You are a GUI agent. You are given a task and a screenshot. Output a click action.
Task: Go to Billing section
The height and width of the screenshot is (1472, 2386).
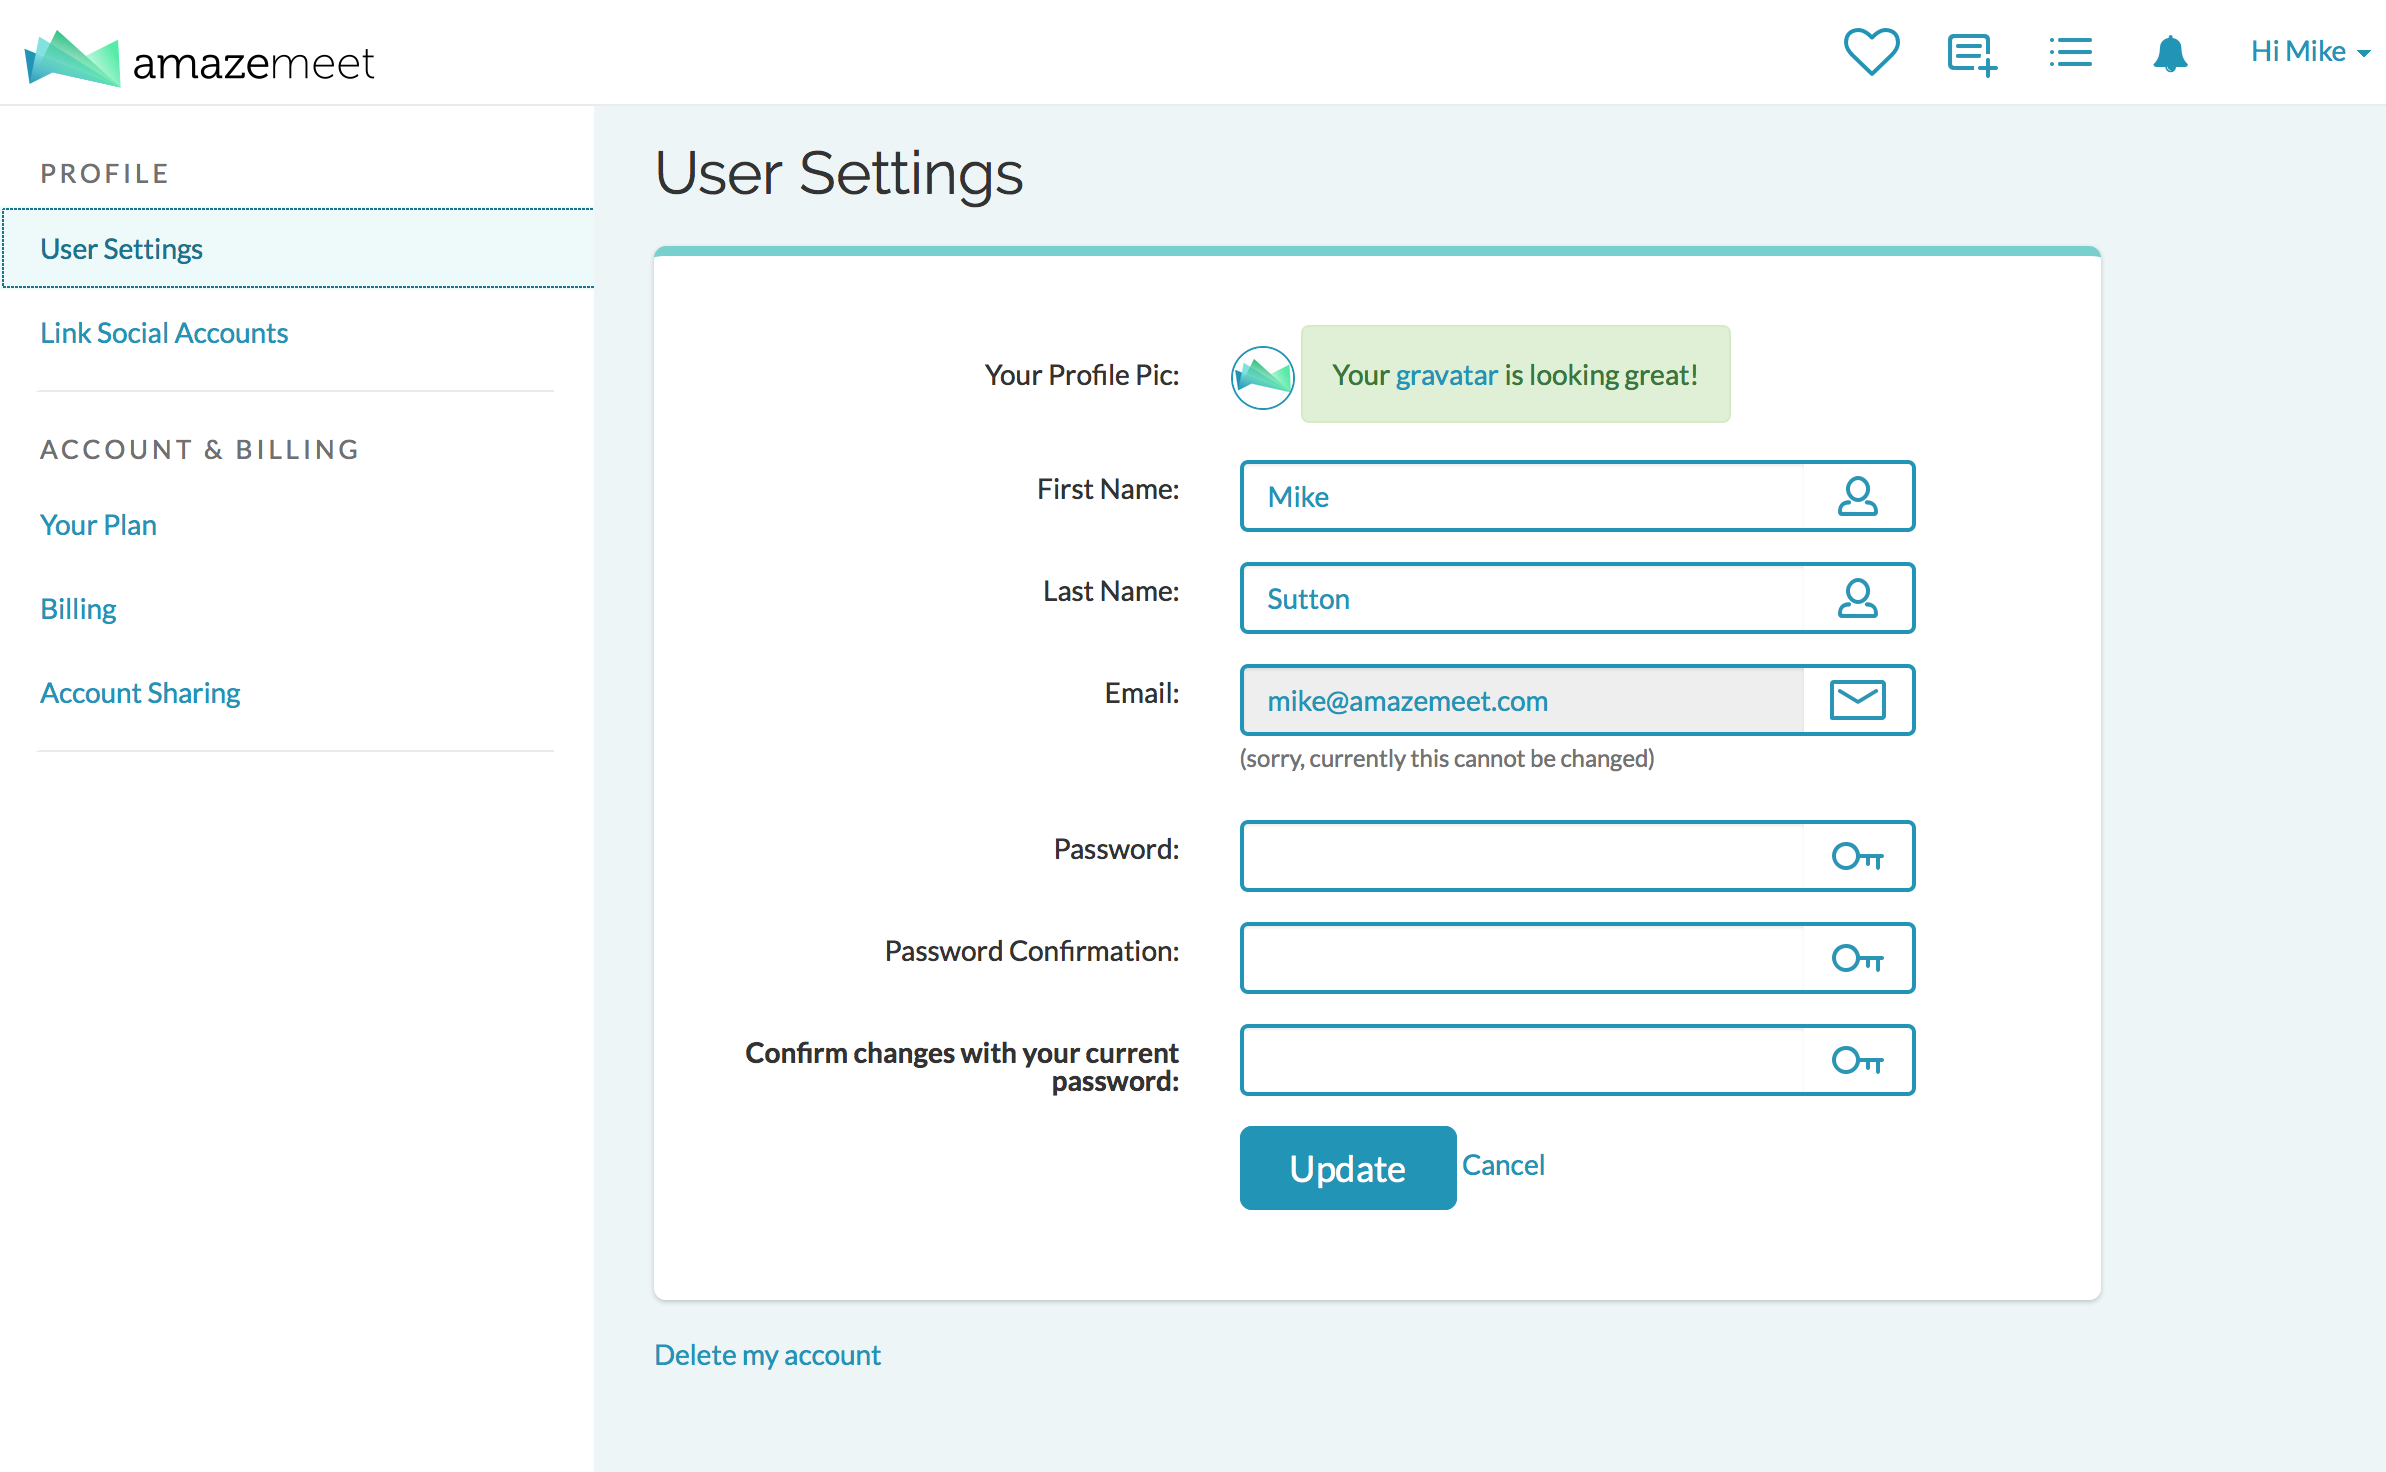point(78,609)
